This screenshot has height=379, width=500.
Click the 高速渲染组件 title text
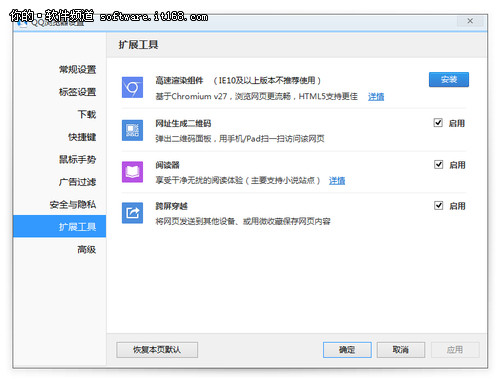(x=179, y=80)
